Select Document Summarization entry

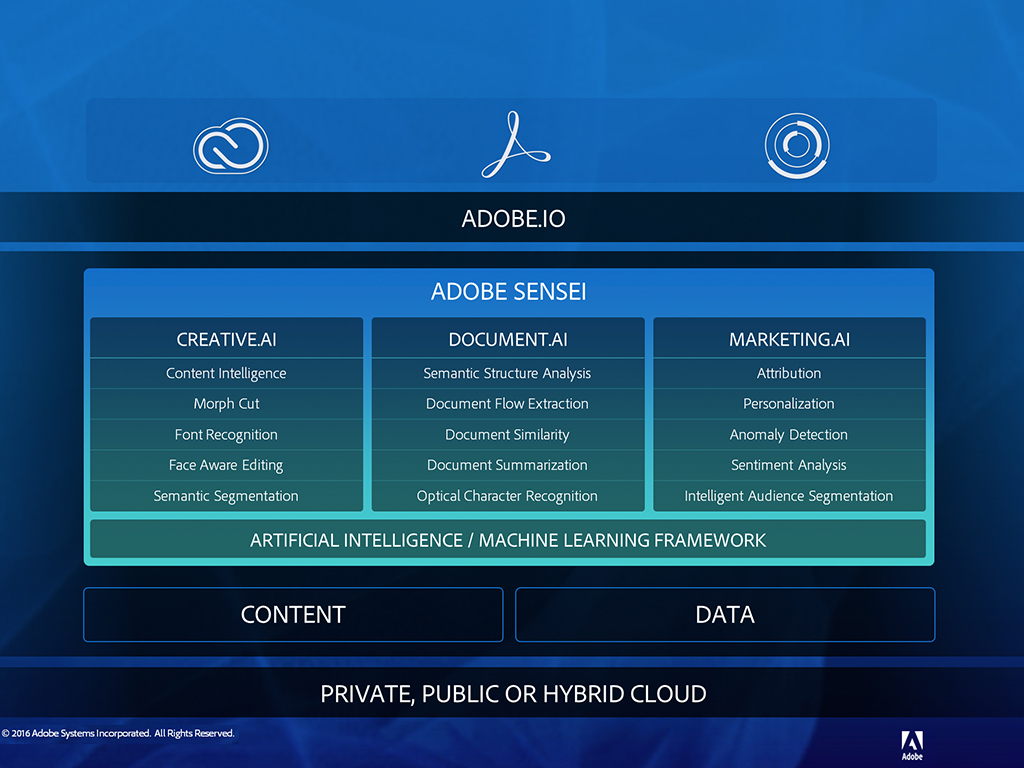point(507,465)
